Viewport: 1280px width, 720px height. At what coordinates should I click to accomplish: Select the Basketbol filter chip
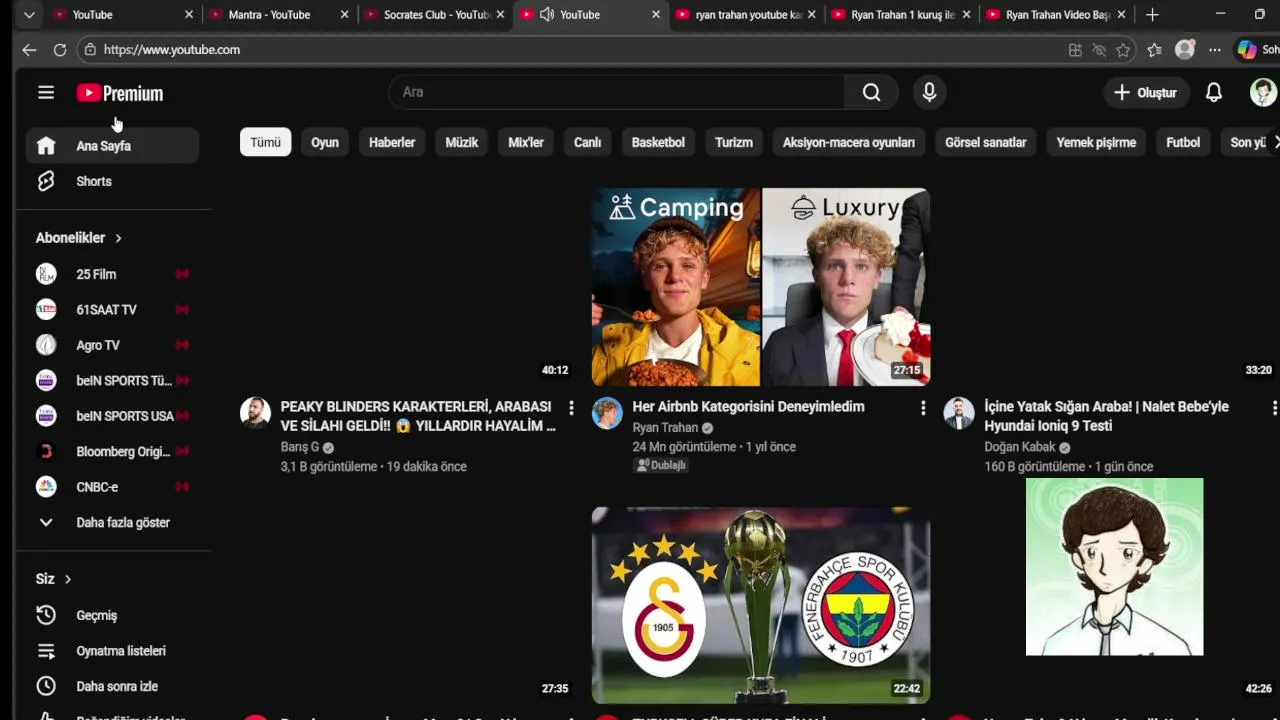tap(658, 142)
